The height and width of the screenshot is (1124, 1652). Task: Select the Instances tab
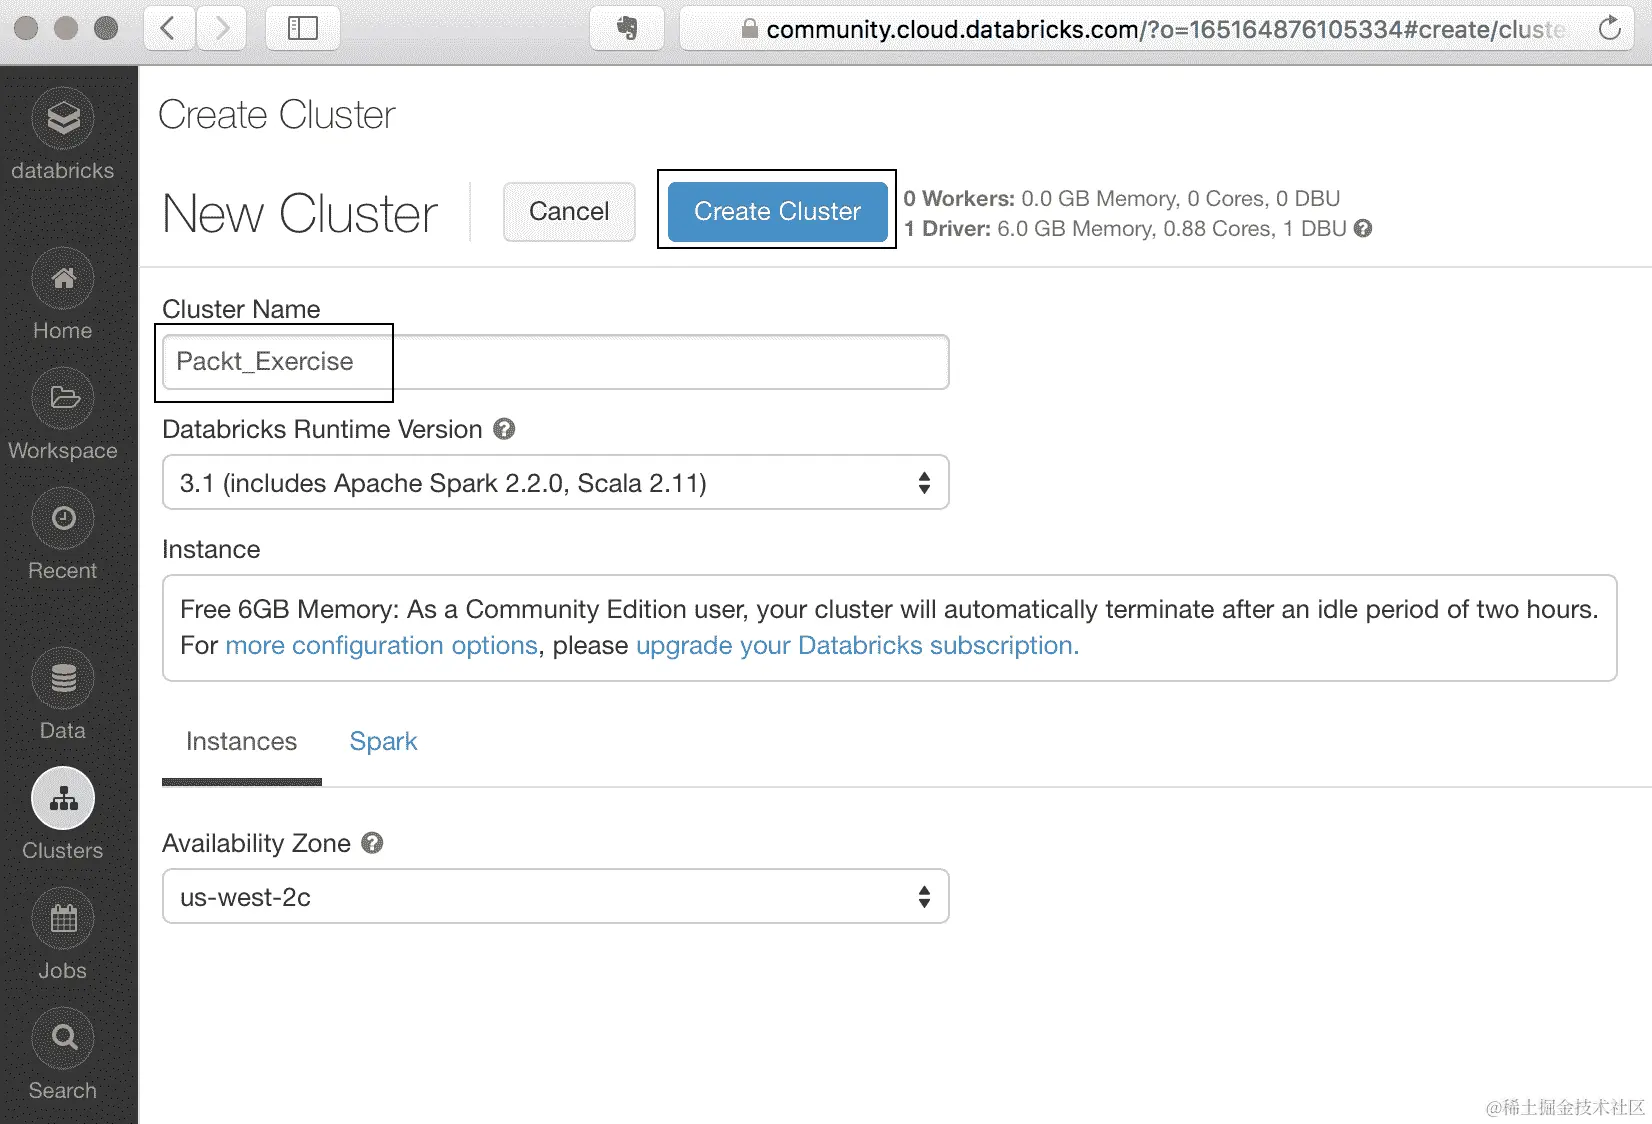(x=242, y=741)
